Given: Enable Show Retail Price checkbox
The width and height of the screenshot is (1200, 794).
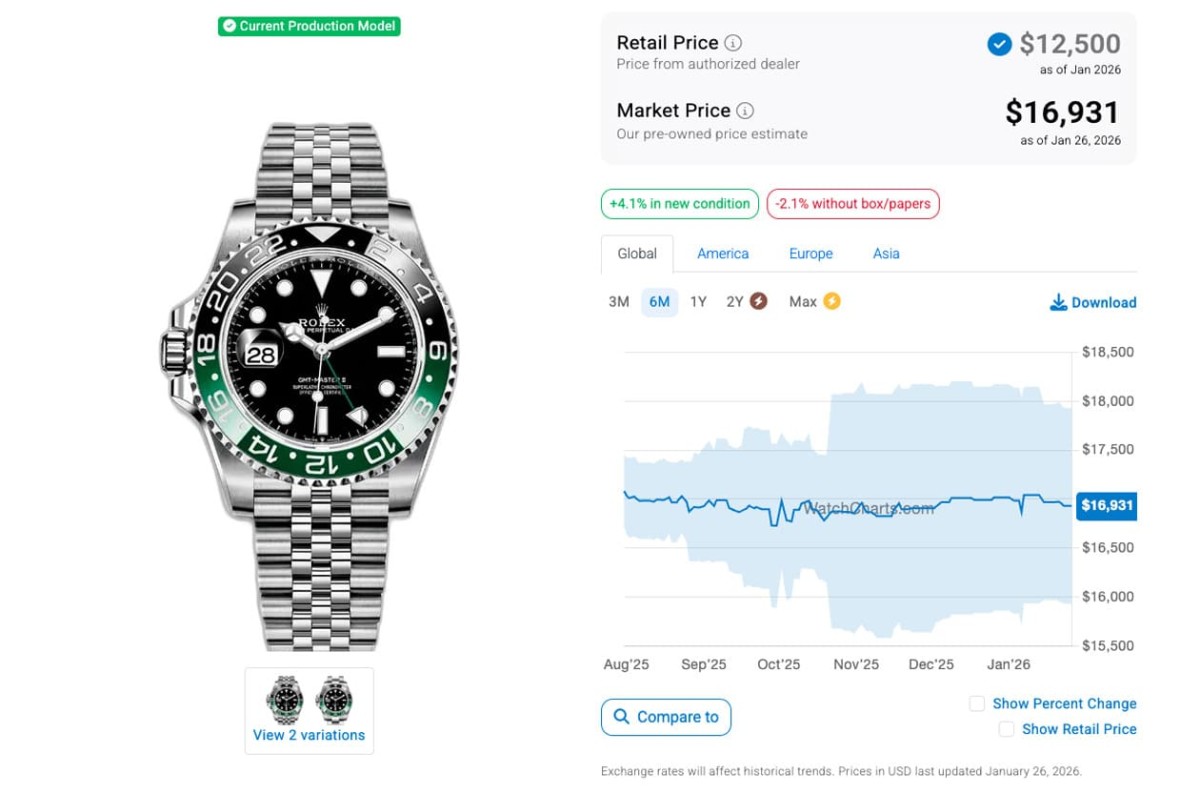Looking at the screenshot, I should point(1006,730).
